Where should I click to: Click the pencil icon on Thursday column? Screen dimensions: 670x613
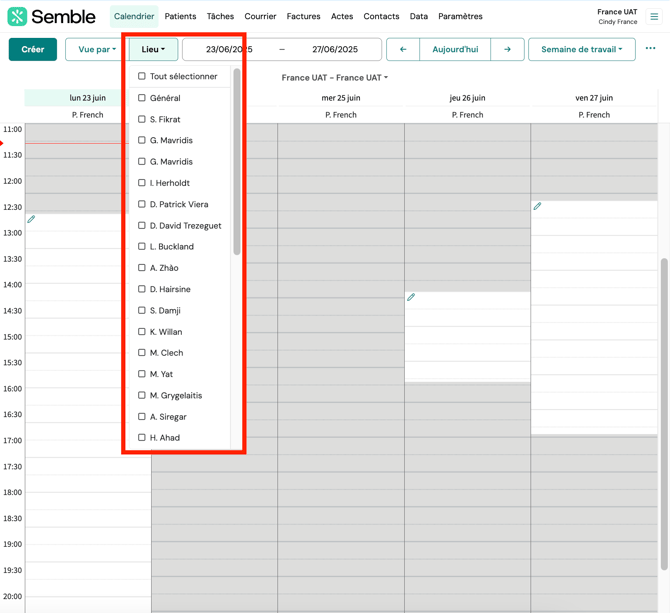pyautogui.click(x=411, y=298)
